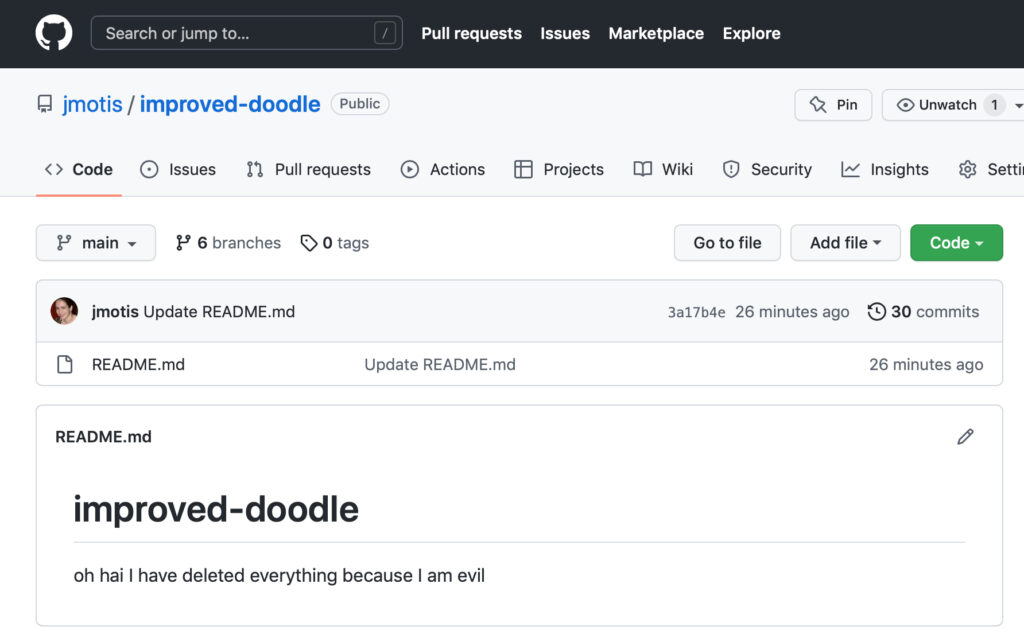This screenshot has height=634, width=1024.
Task: Click the slash shortcut key icon in search
Action: [x=385, y=33]
